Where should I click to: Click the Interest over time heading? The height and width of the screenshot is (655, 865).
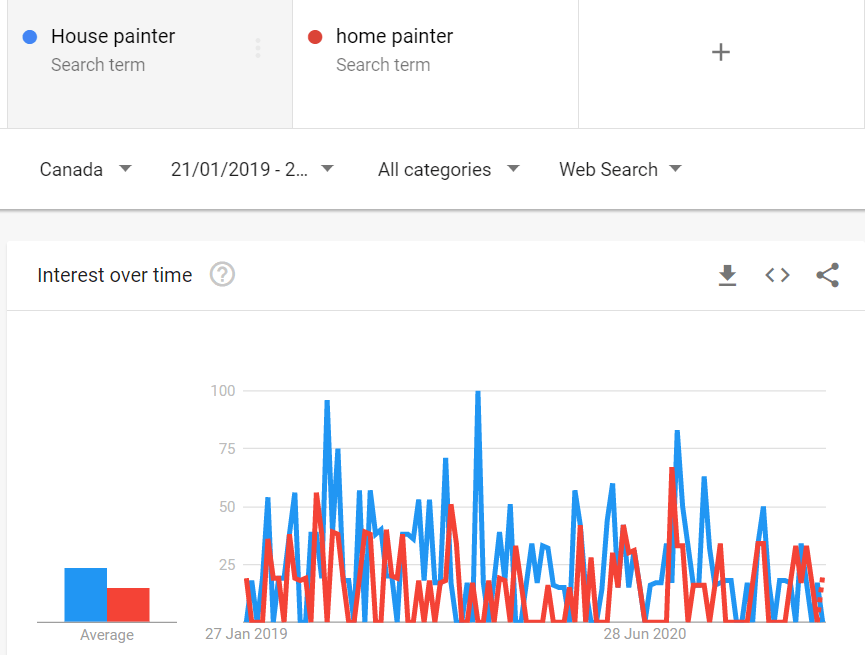pyautogui.click(x=115, y=275)
